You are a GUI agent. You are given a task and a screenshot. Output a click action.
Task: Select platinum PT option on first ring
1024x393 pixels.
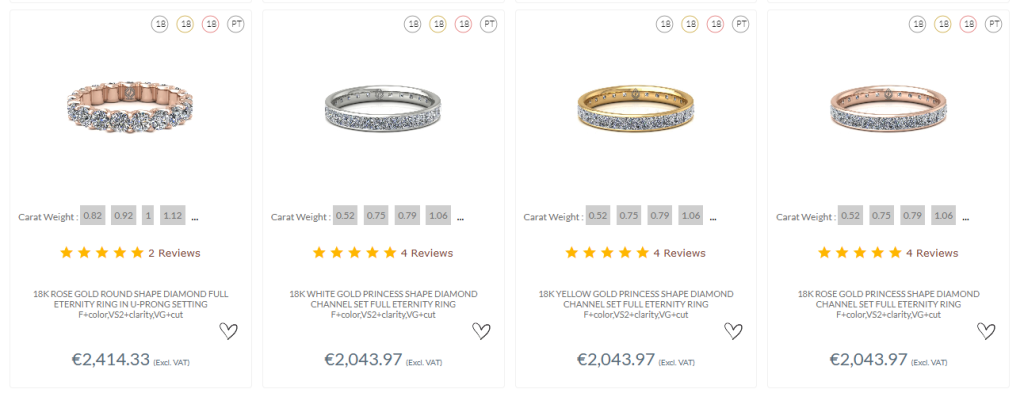coord(236,24)
